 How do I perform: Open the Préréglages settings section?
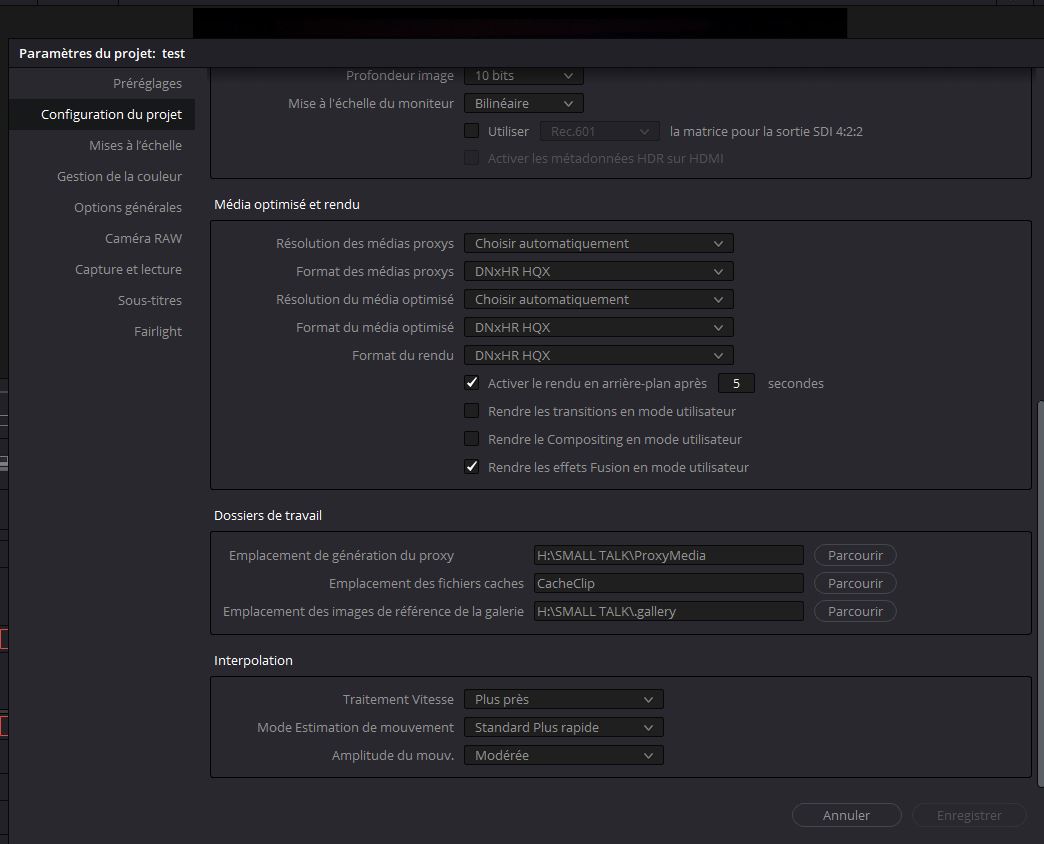click(x=147, y=83)
